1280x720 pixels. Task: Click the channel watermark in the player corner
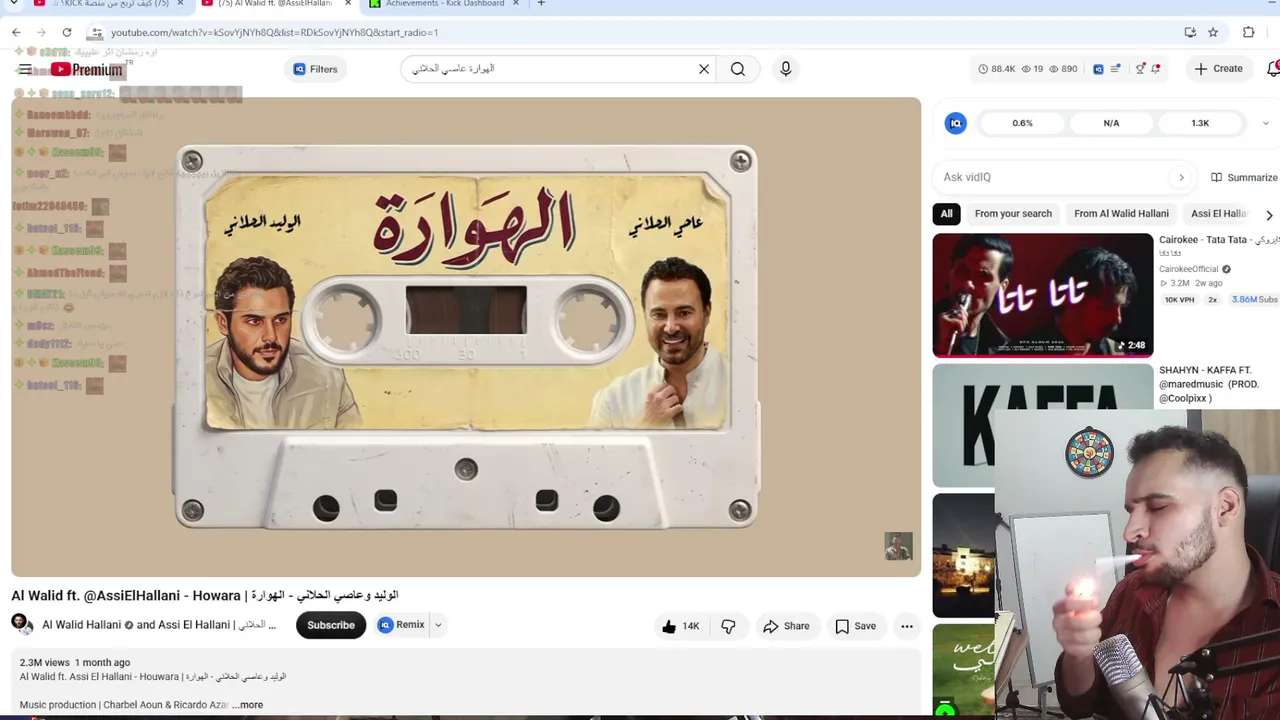pyautogui.click(x=898, y=546)
